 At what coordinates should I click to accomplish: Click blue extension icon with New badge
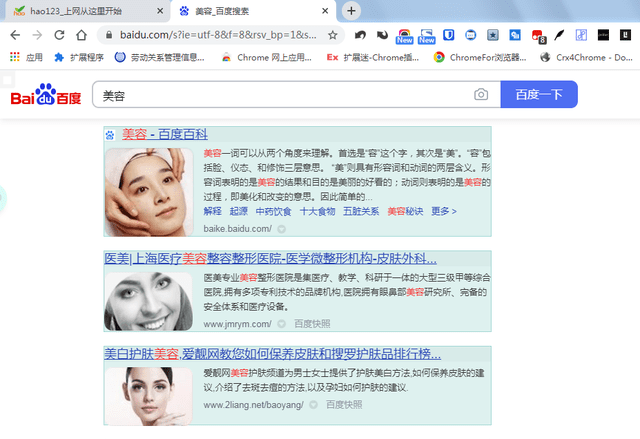tap(427, 36)
